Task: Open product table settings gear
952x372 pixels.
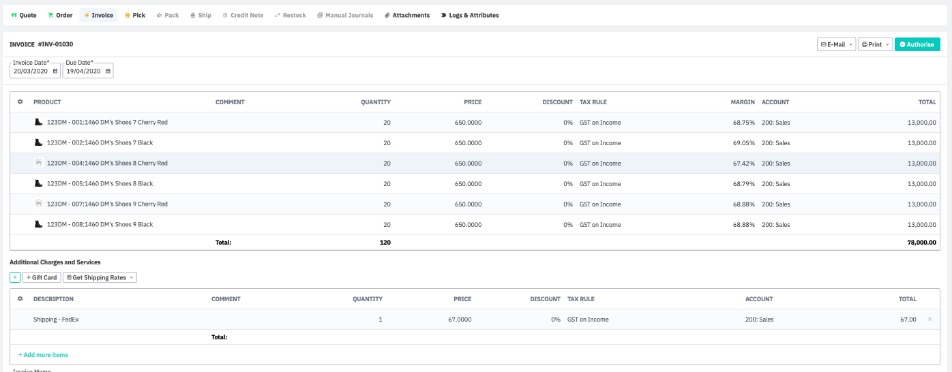Action: (20, 102)
